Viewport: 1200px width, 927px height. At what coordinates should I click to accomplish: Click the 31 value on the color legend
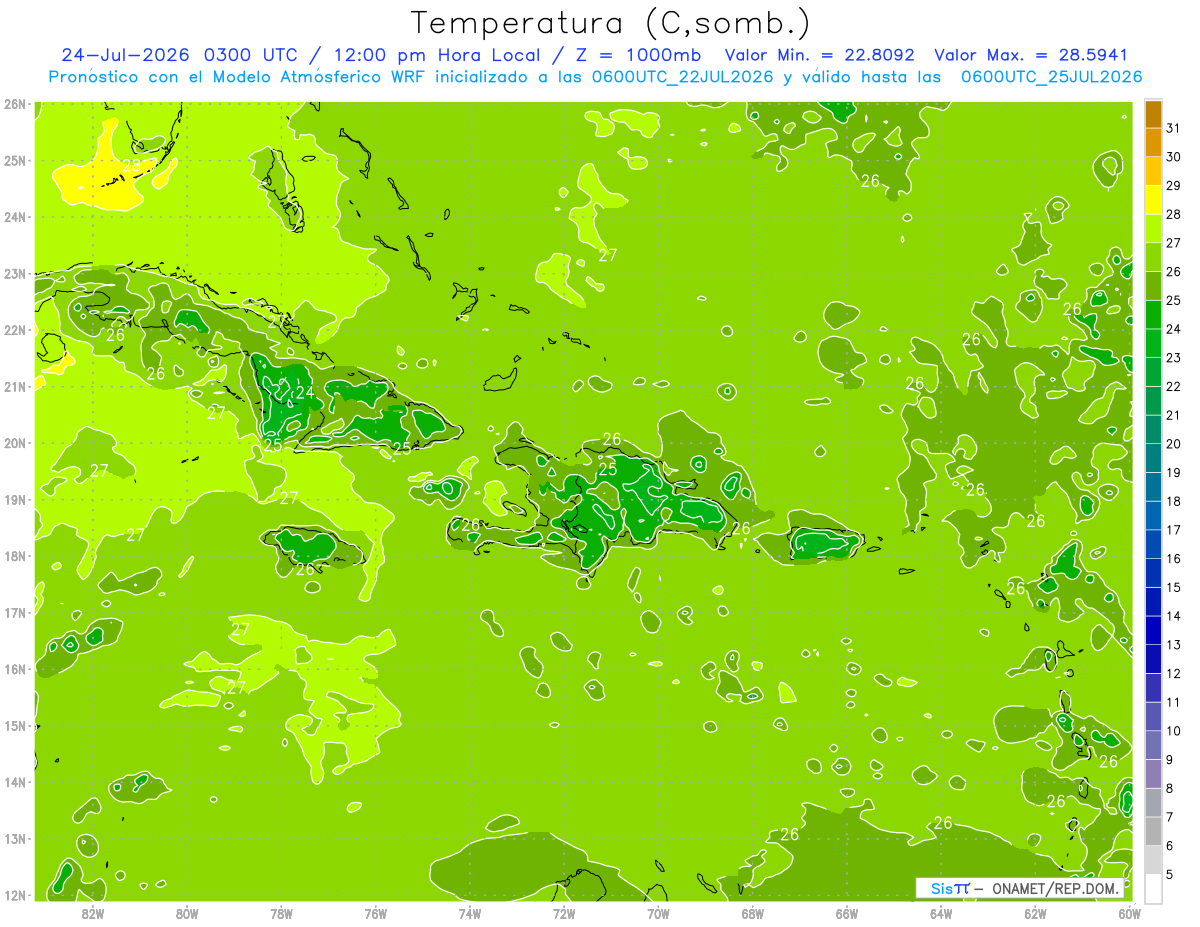[x=1174, y=128]
